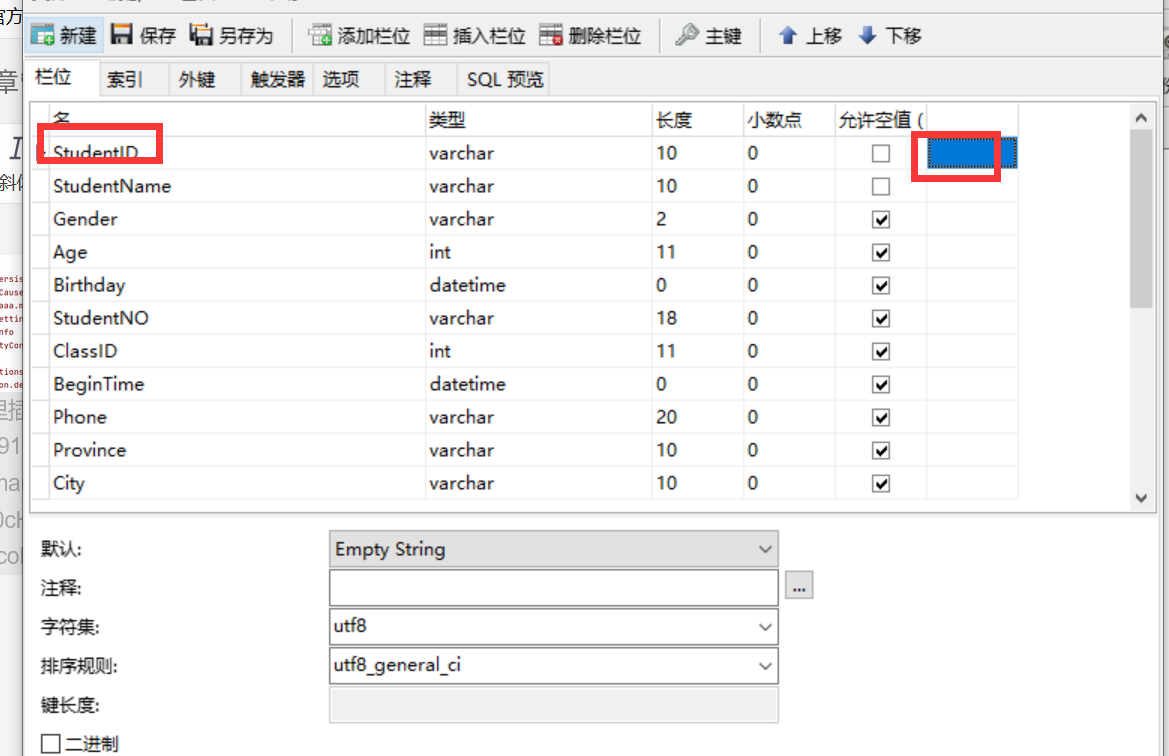
Task: Click the Primary Key (主键) key icon
Action: [687, 34]
